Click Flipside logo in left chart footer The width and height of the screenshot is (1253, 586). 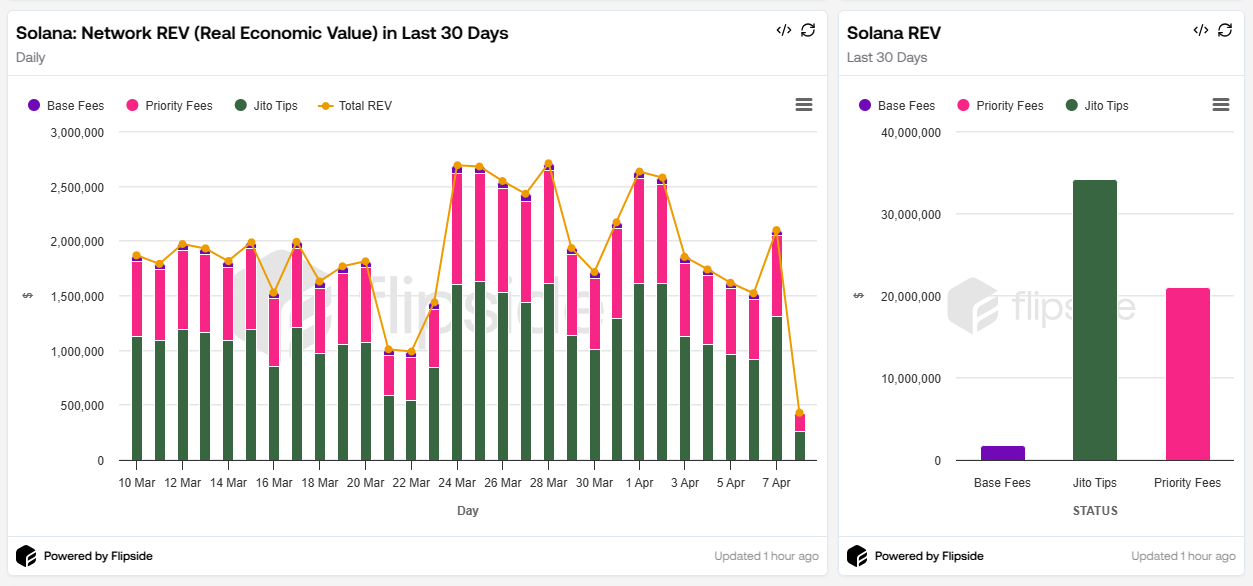[26, 556]
